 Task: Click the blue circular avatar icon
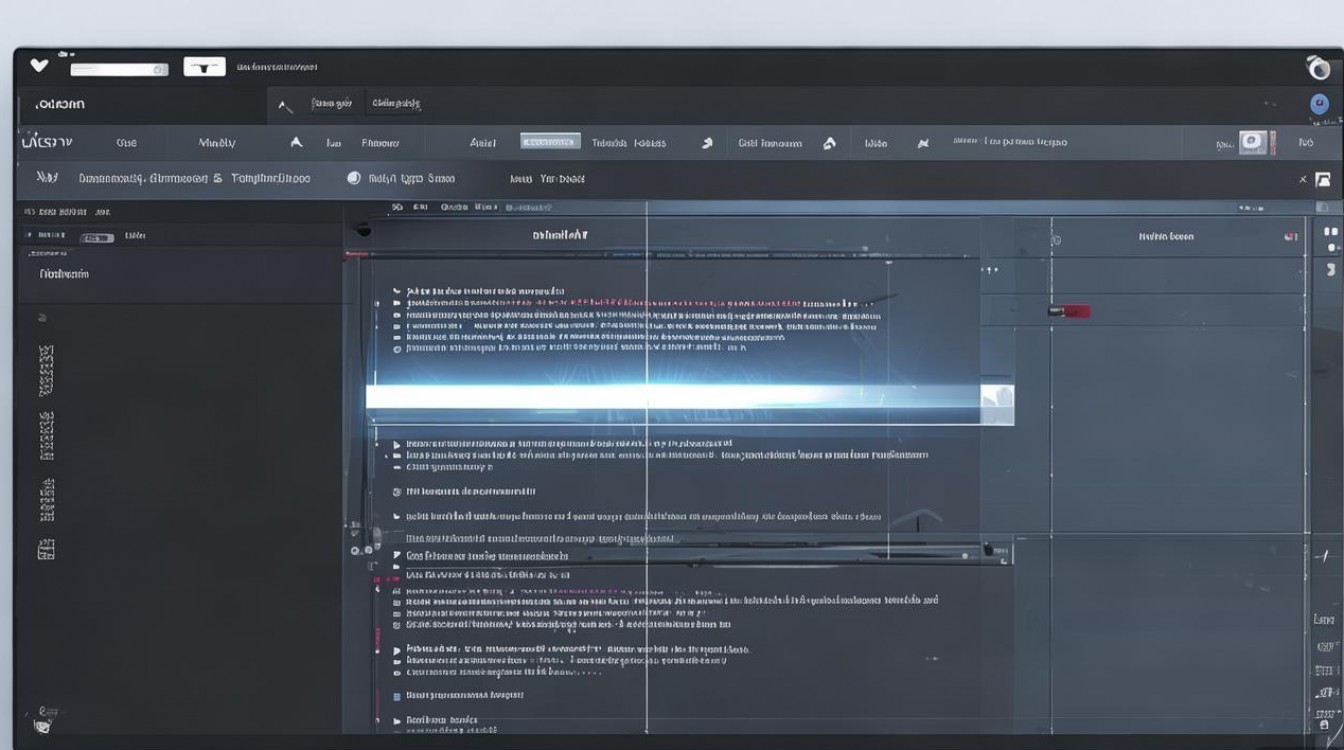pos(1319,104)
